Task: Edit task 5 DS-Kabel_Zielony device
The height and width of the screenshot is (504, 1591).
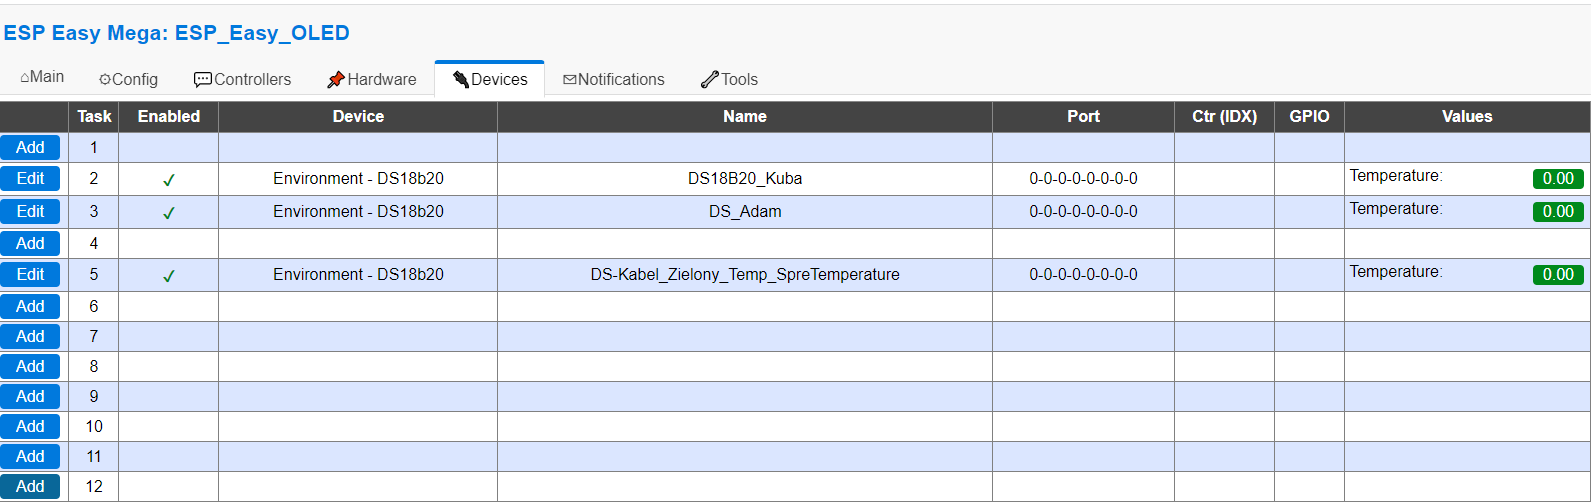Action: 30,274
